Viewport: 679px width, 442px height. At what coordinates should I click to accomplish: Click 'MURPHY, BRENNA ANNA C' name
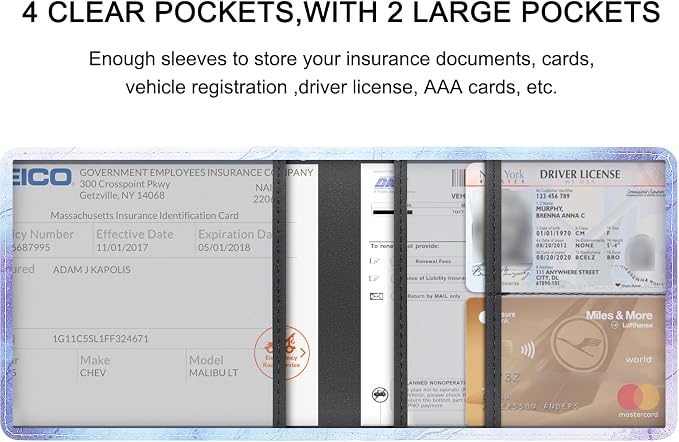tap(560, 212)
